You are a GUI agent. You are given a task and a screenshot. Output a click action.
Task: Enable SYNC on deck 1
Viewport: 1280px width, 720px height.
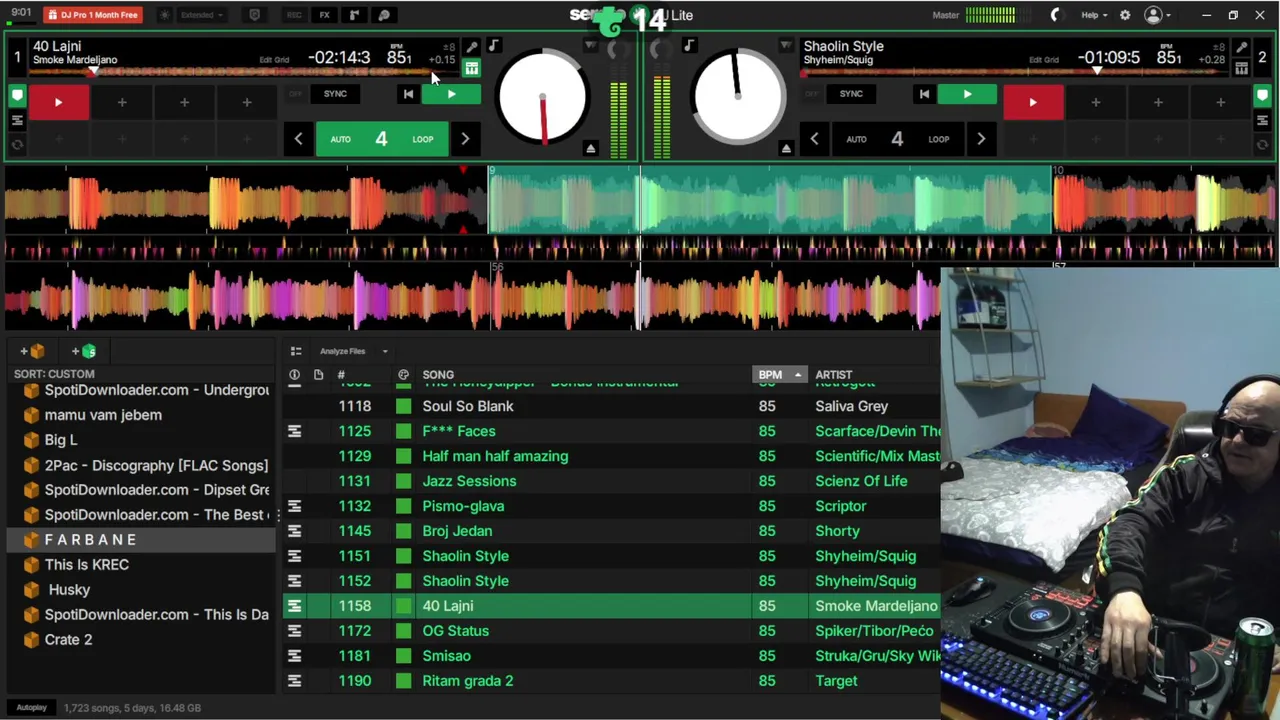tap(335, 94)
